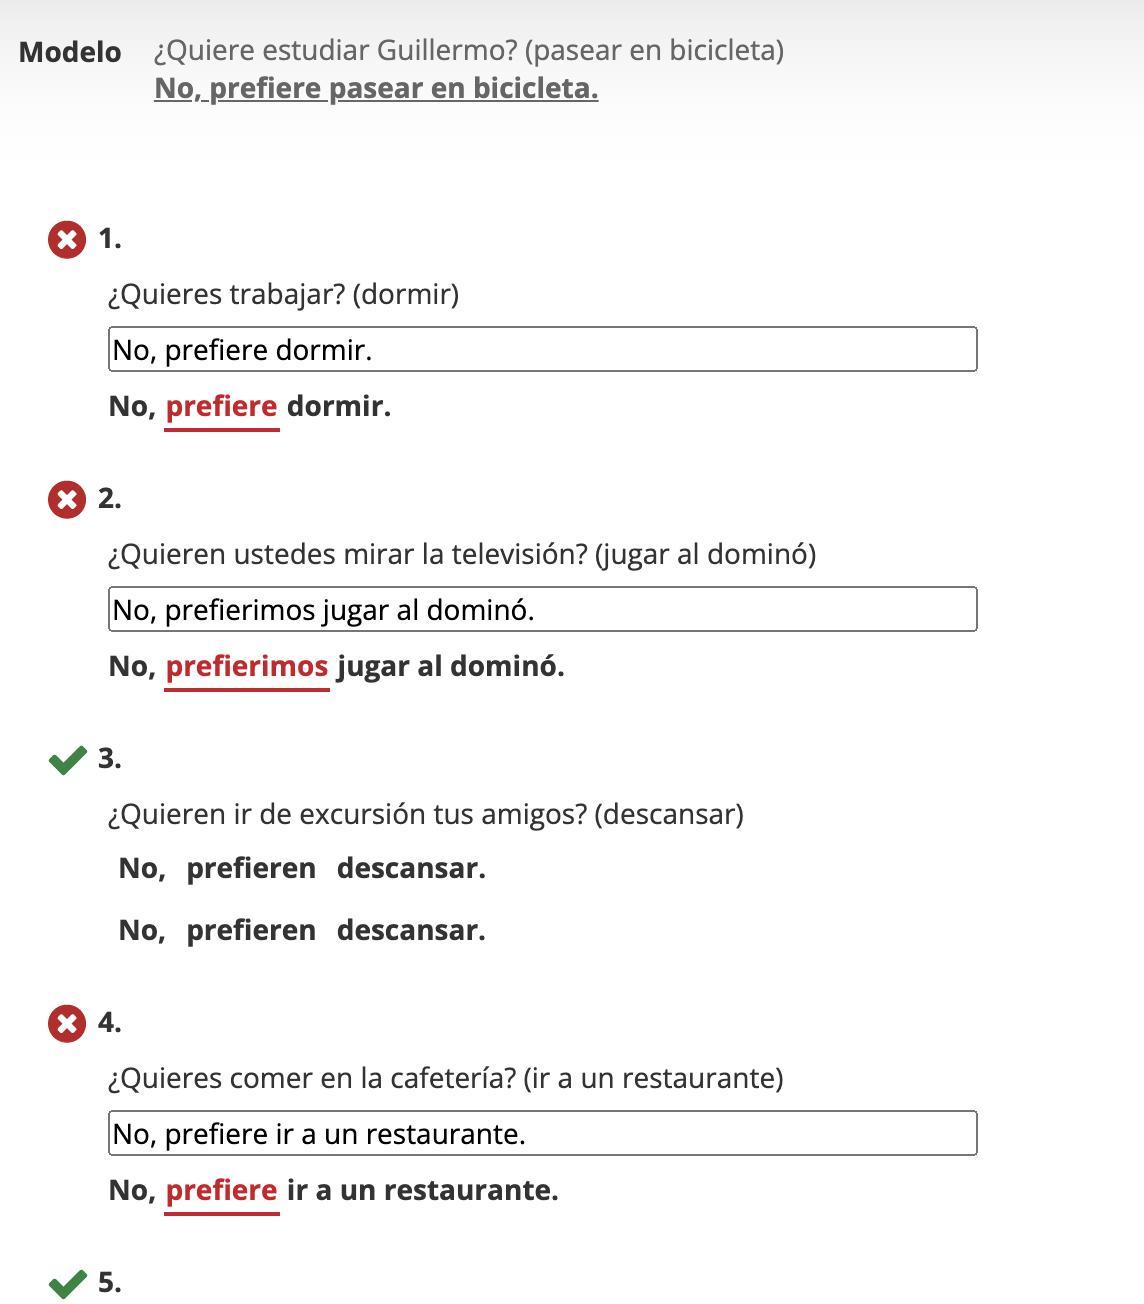Click the question number '5.'

[110, 1283]
